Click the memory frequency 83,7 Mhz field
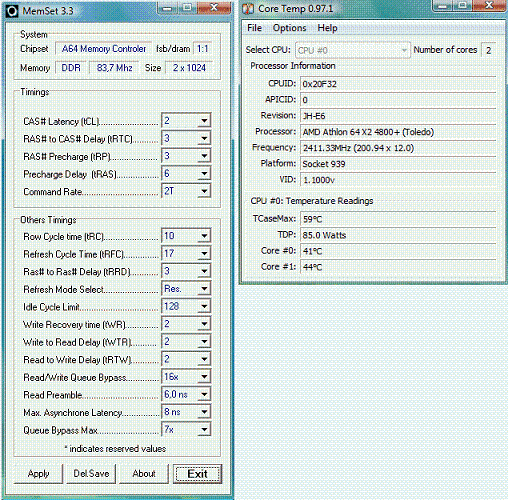The height and width of the screenshot is (500, 508). (x=114, y=68)
